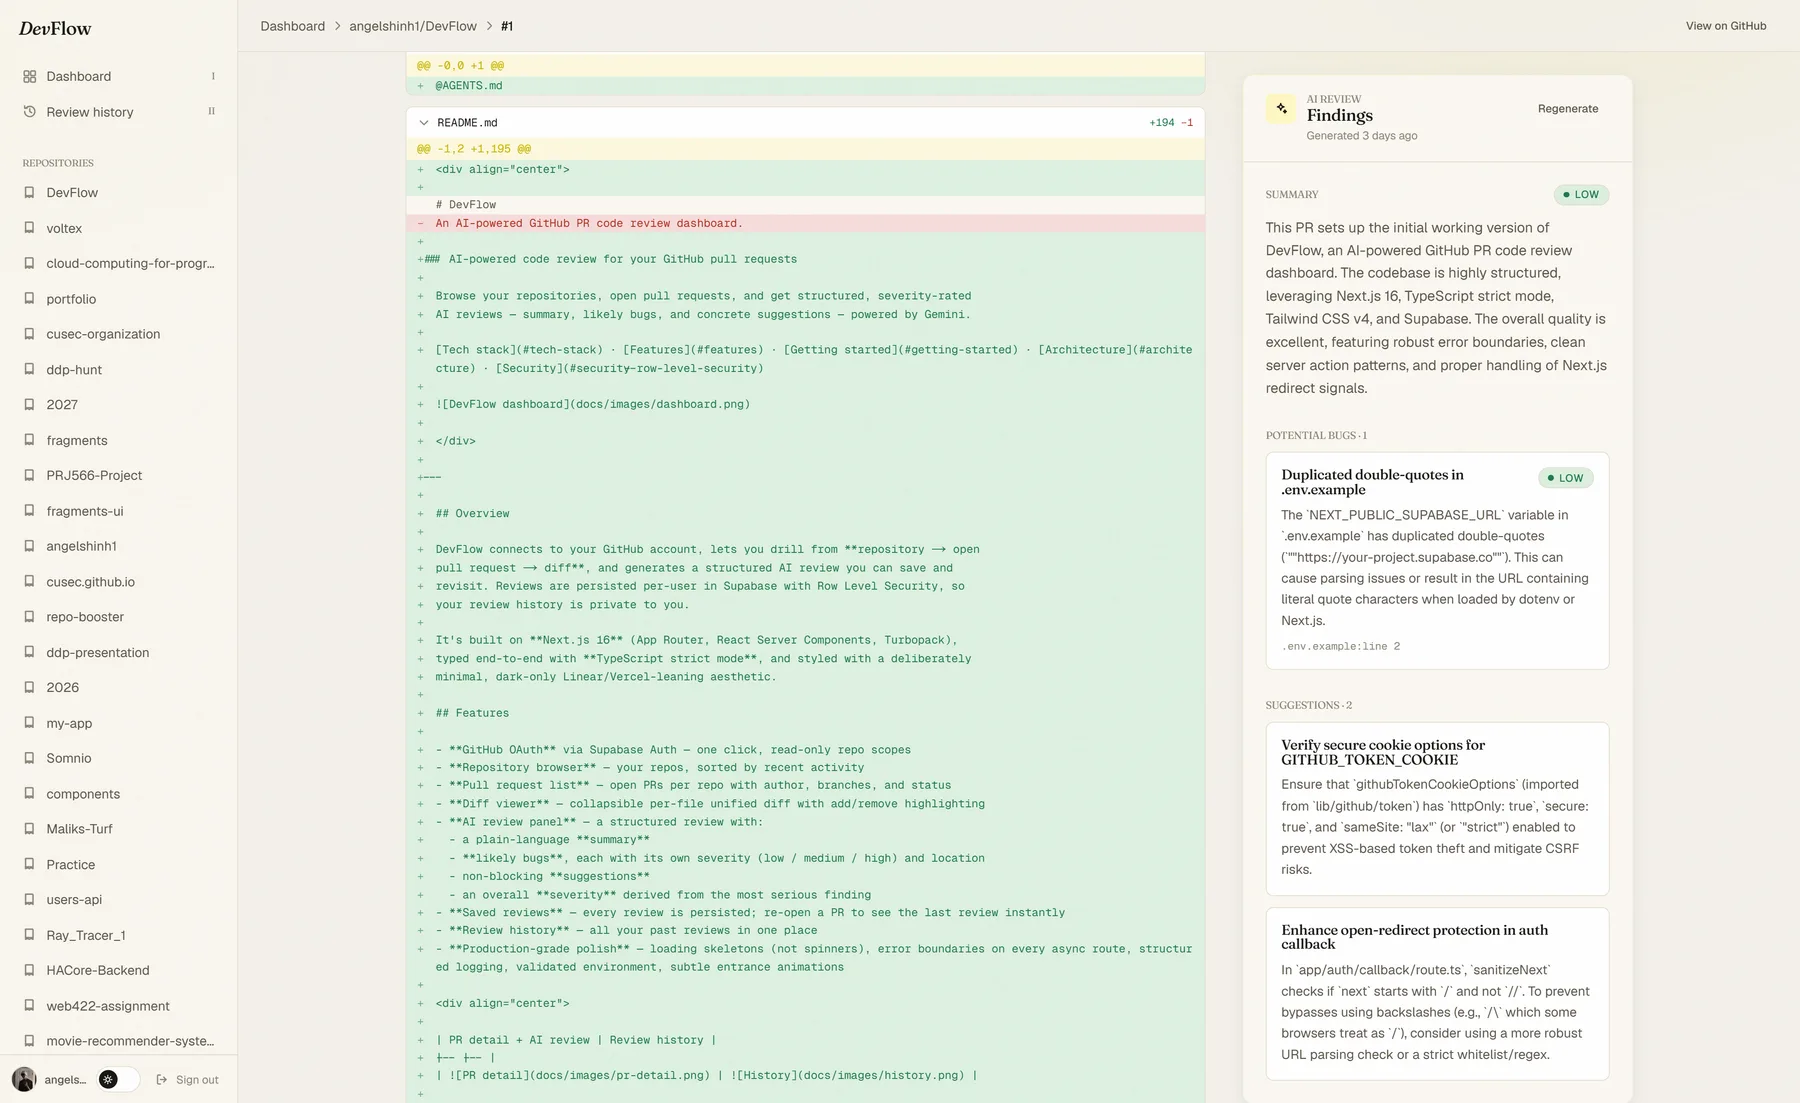
Task: Open angelshinh1/DevFlow in the breadcrumb
Action: point(413,26)
